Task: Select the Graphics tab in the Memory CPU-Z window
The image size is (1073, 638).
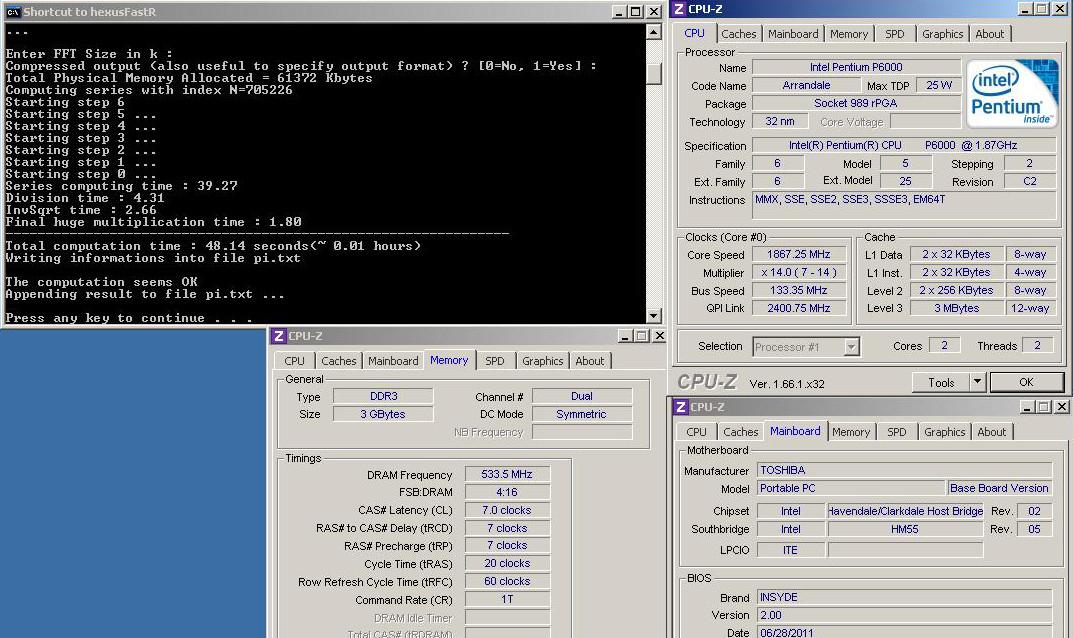Action: pos(543,361)
